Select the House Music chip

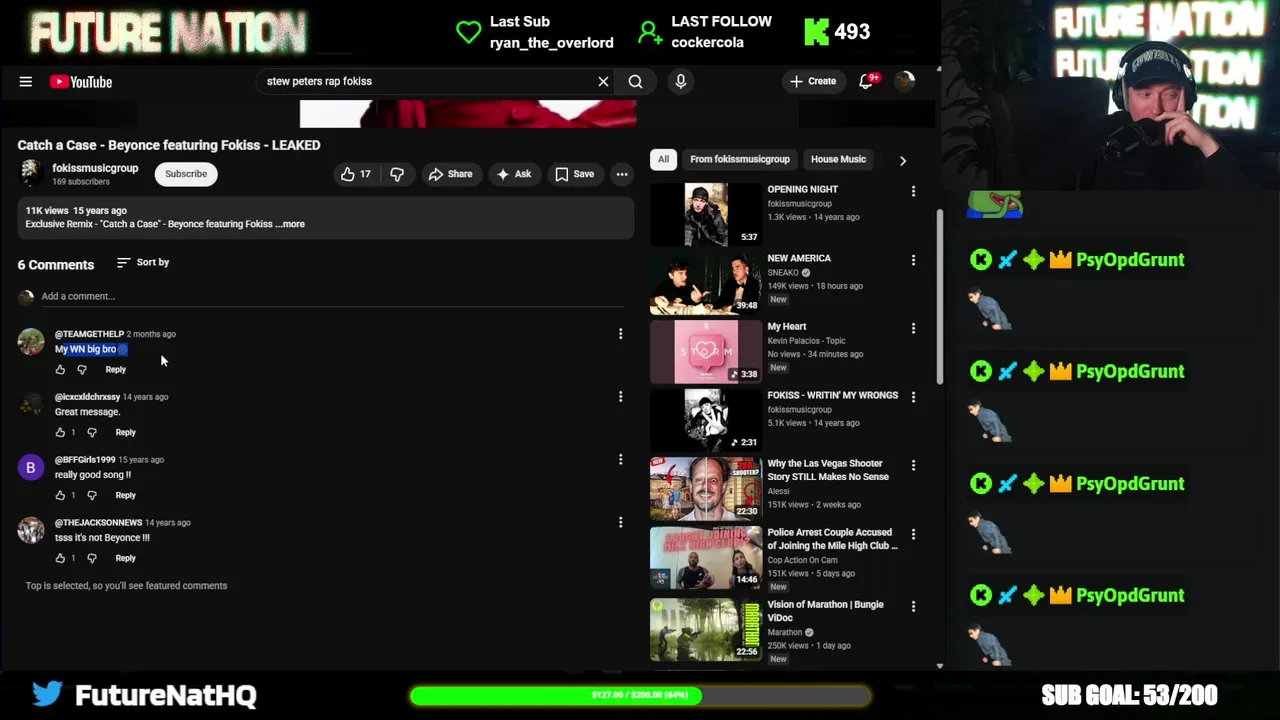point(838,160)
